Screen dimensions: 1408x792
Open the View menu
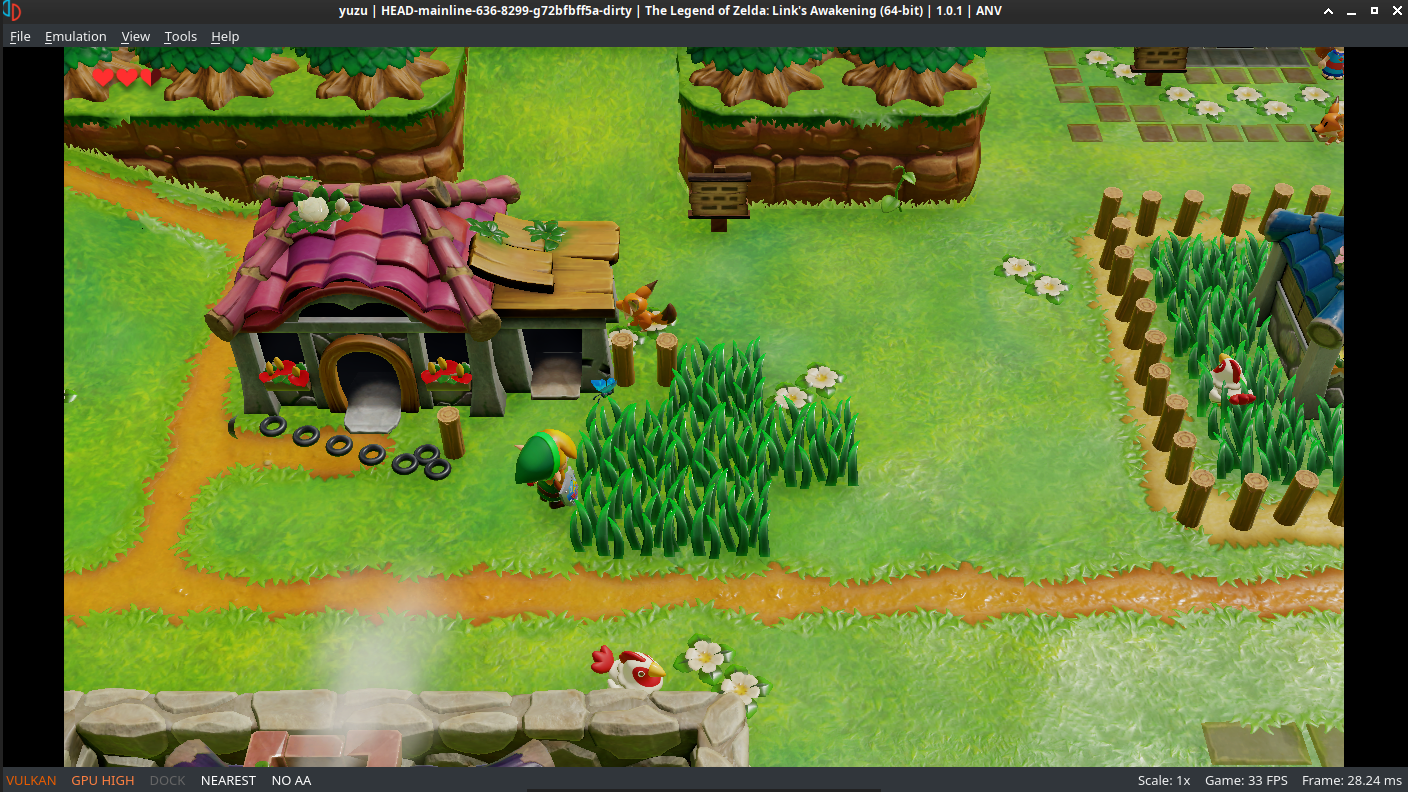click(x=135, y=36)
